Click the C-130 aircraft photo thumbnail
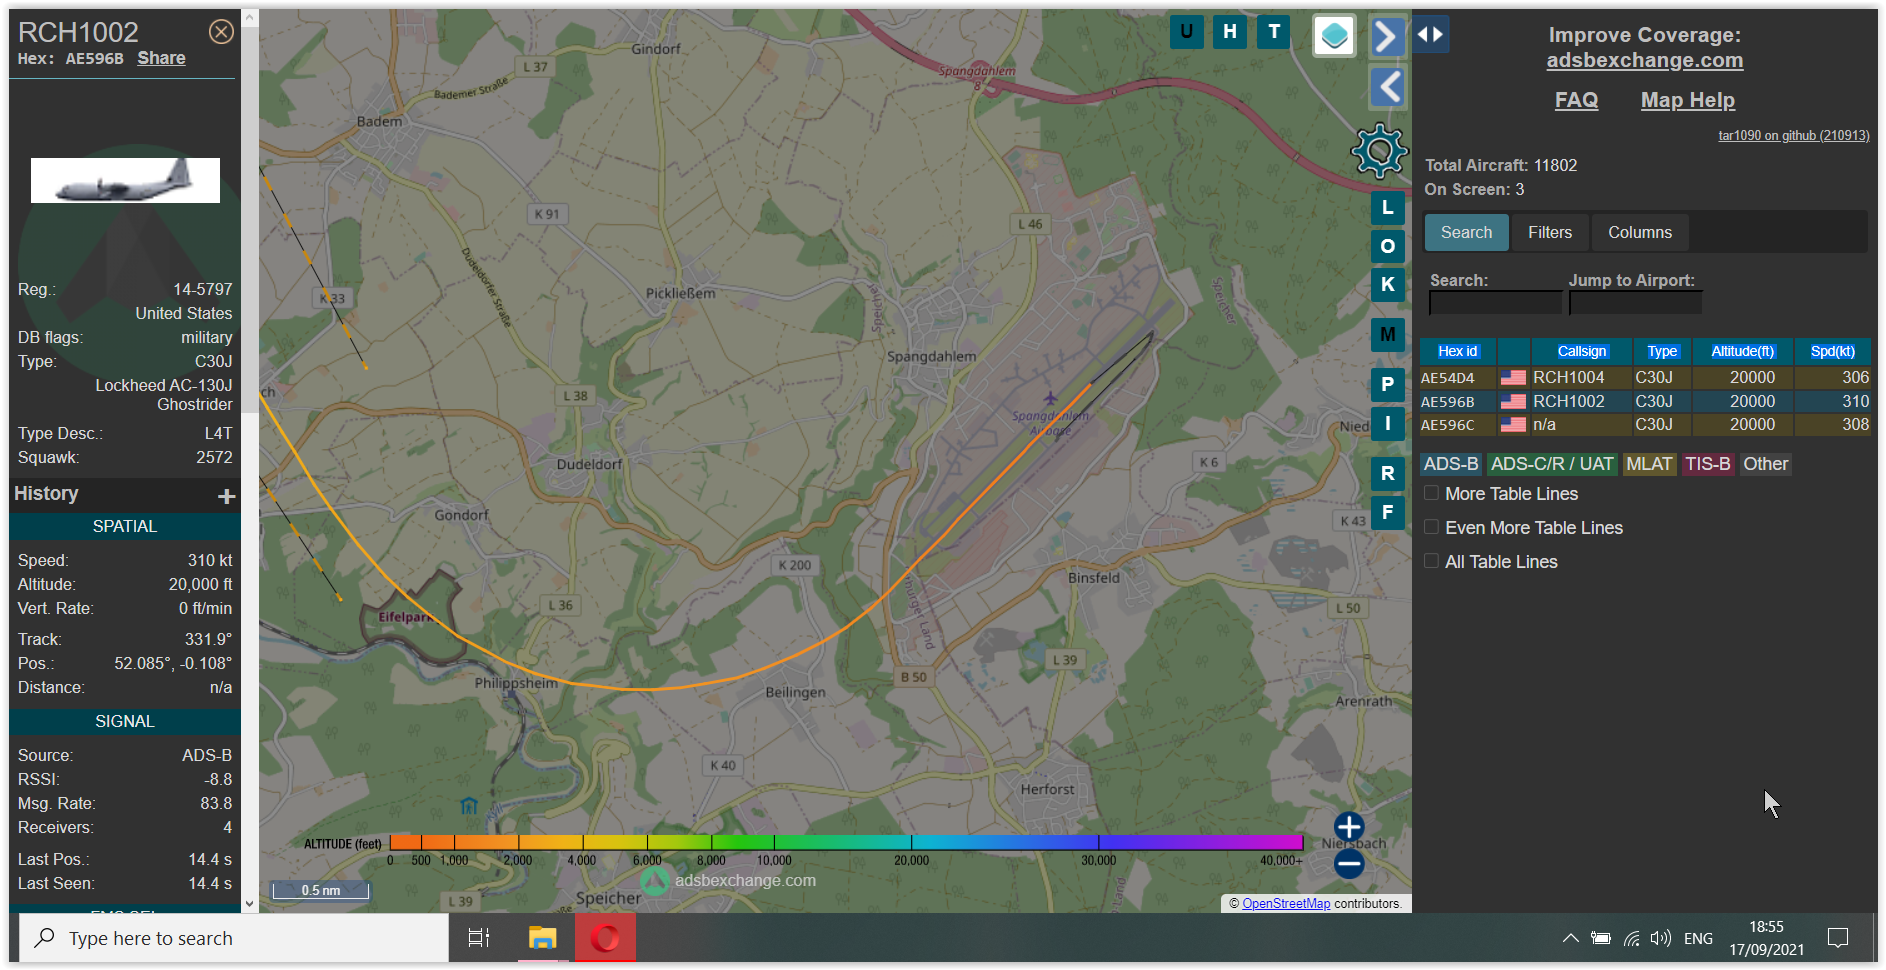Screen dimensions: 1886x970 point(125,180)
